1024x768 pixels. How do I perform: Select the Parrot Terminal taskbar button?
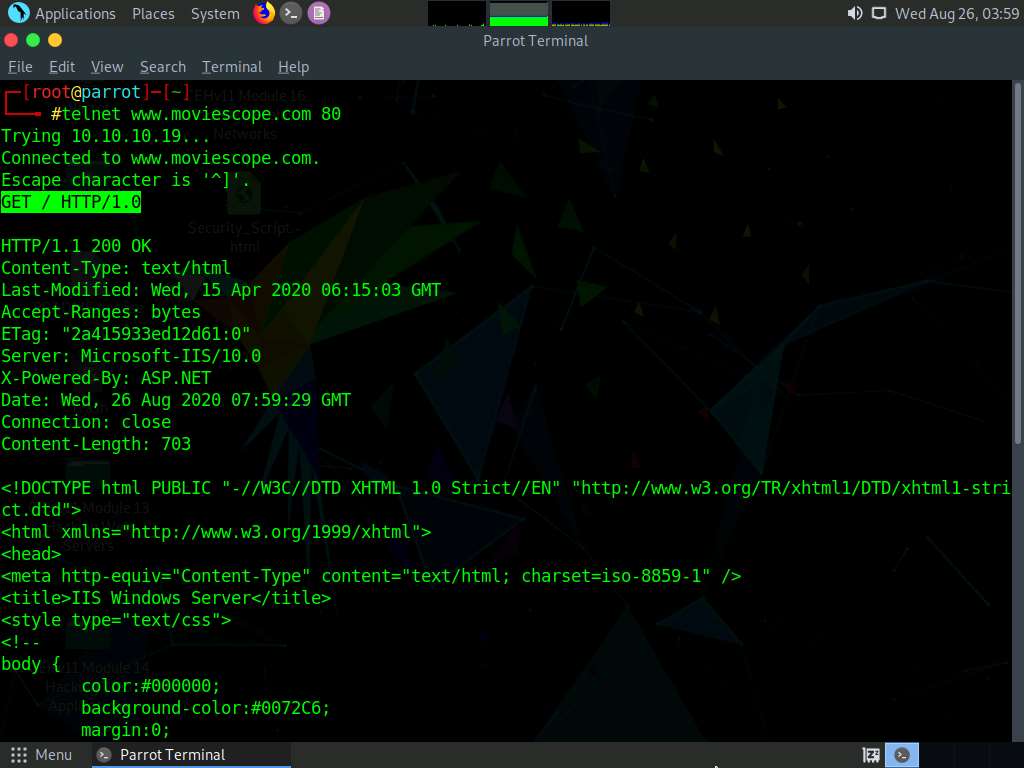(192, 755)
